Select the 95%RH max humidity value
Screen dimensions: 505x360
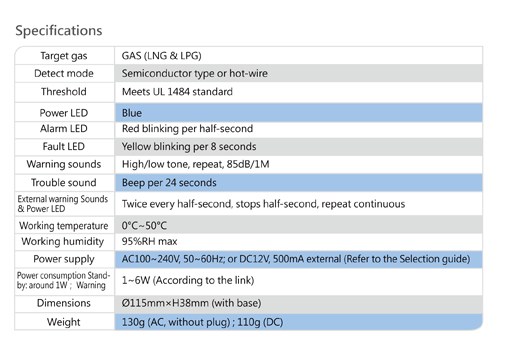pos(149,241)
